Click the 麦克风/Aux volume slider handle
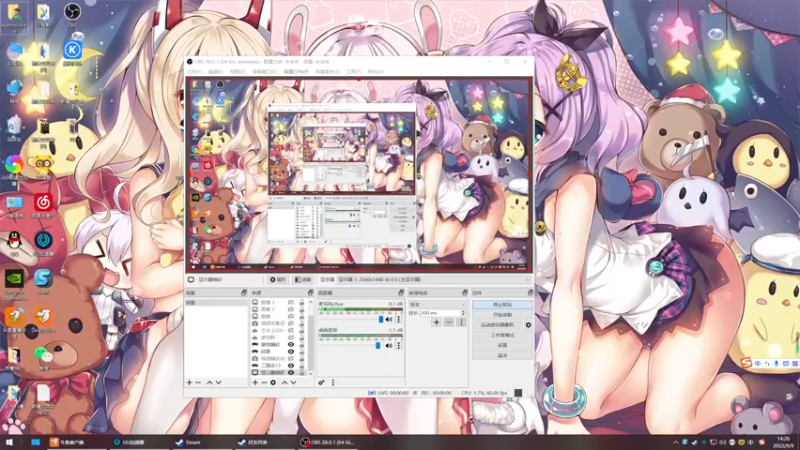 click(381, 319)
